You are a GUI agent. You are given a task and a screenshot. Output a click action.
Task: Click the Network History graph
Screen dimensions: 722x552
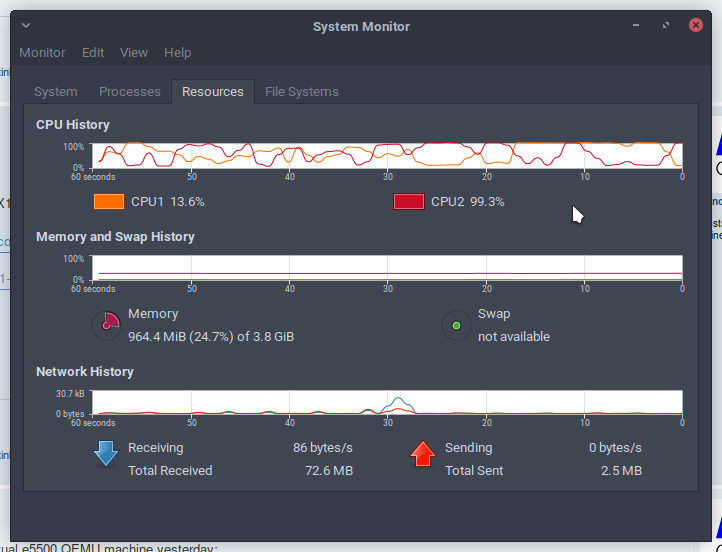(387, 402)
